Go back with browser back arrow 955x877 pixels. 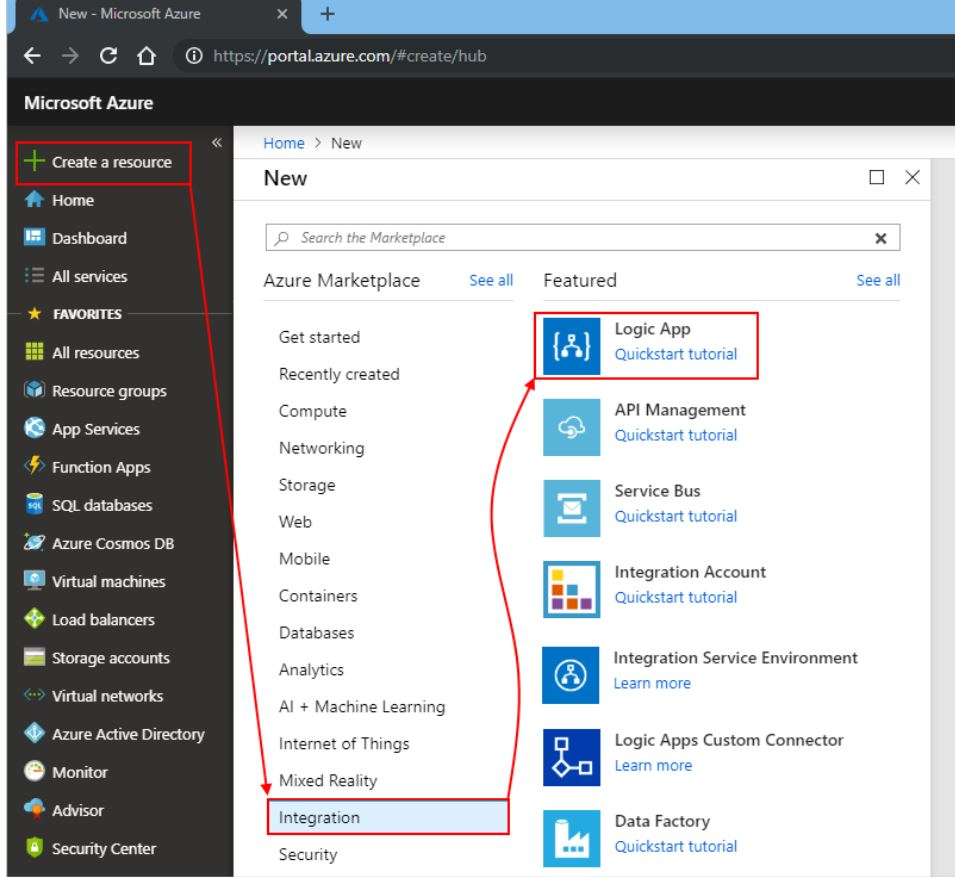pyautogui.click(x=32, y=56)
